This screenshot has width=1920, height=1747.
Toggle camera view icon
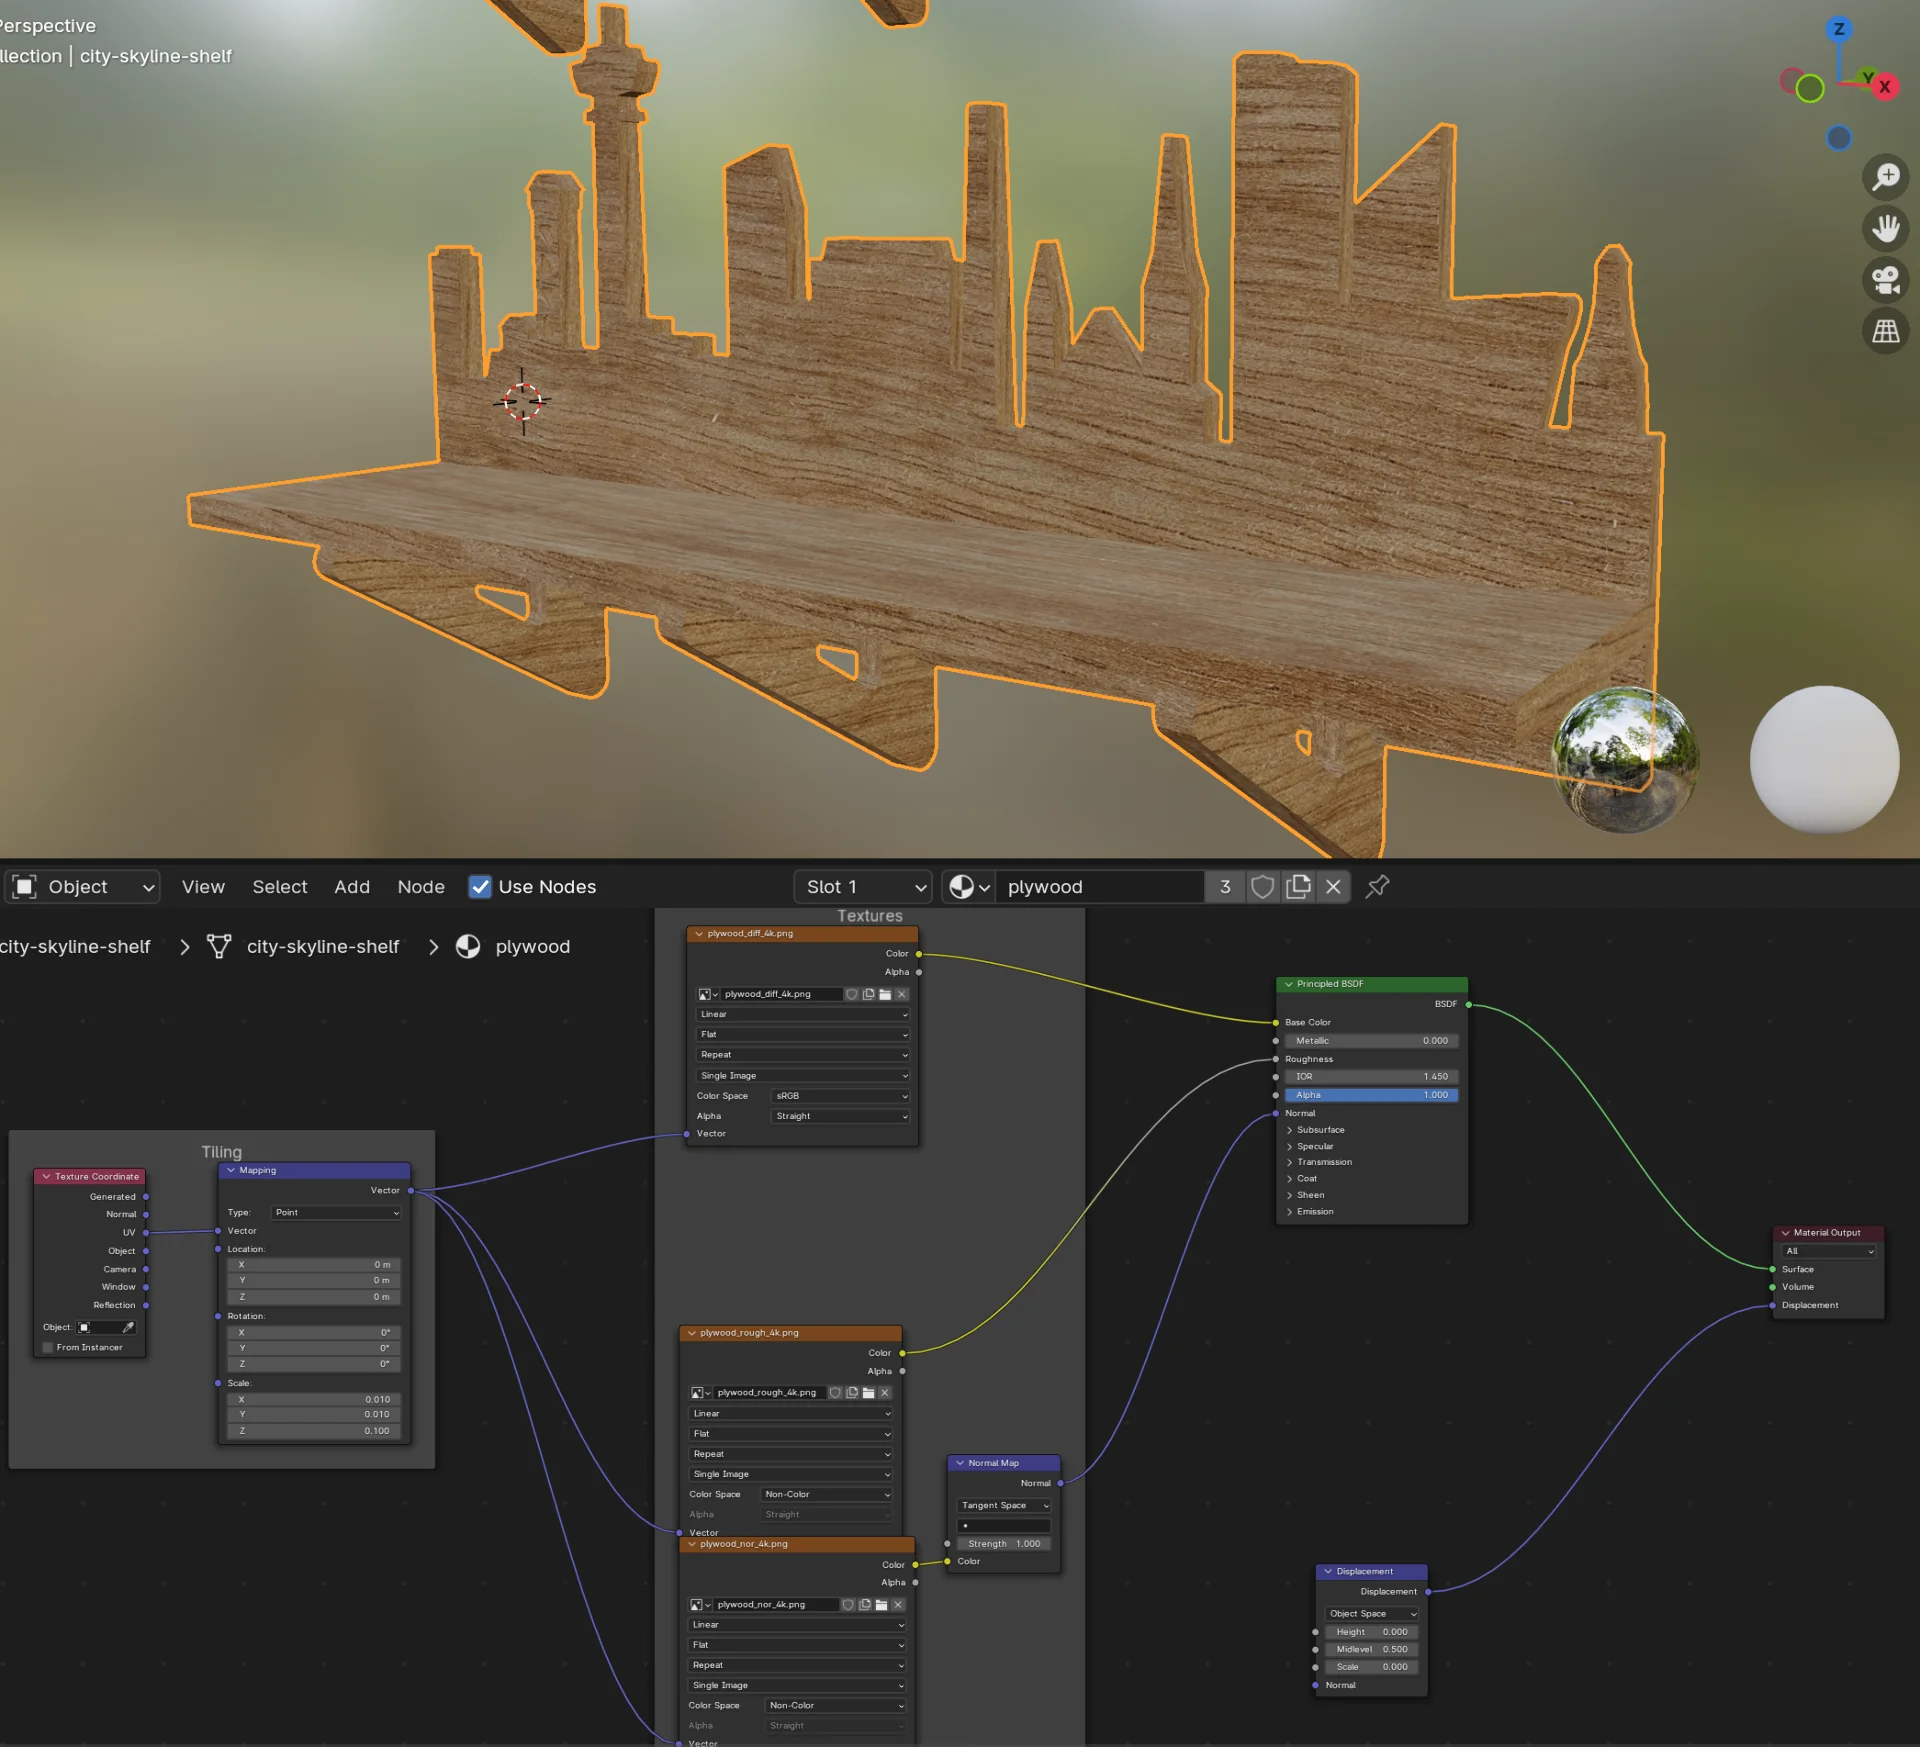pyautogui.click(x=1885, y=280)
